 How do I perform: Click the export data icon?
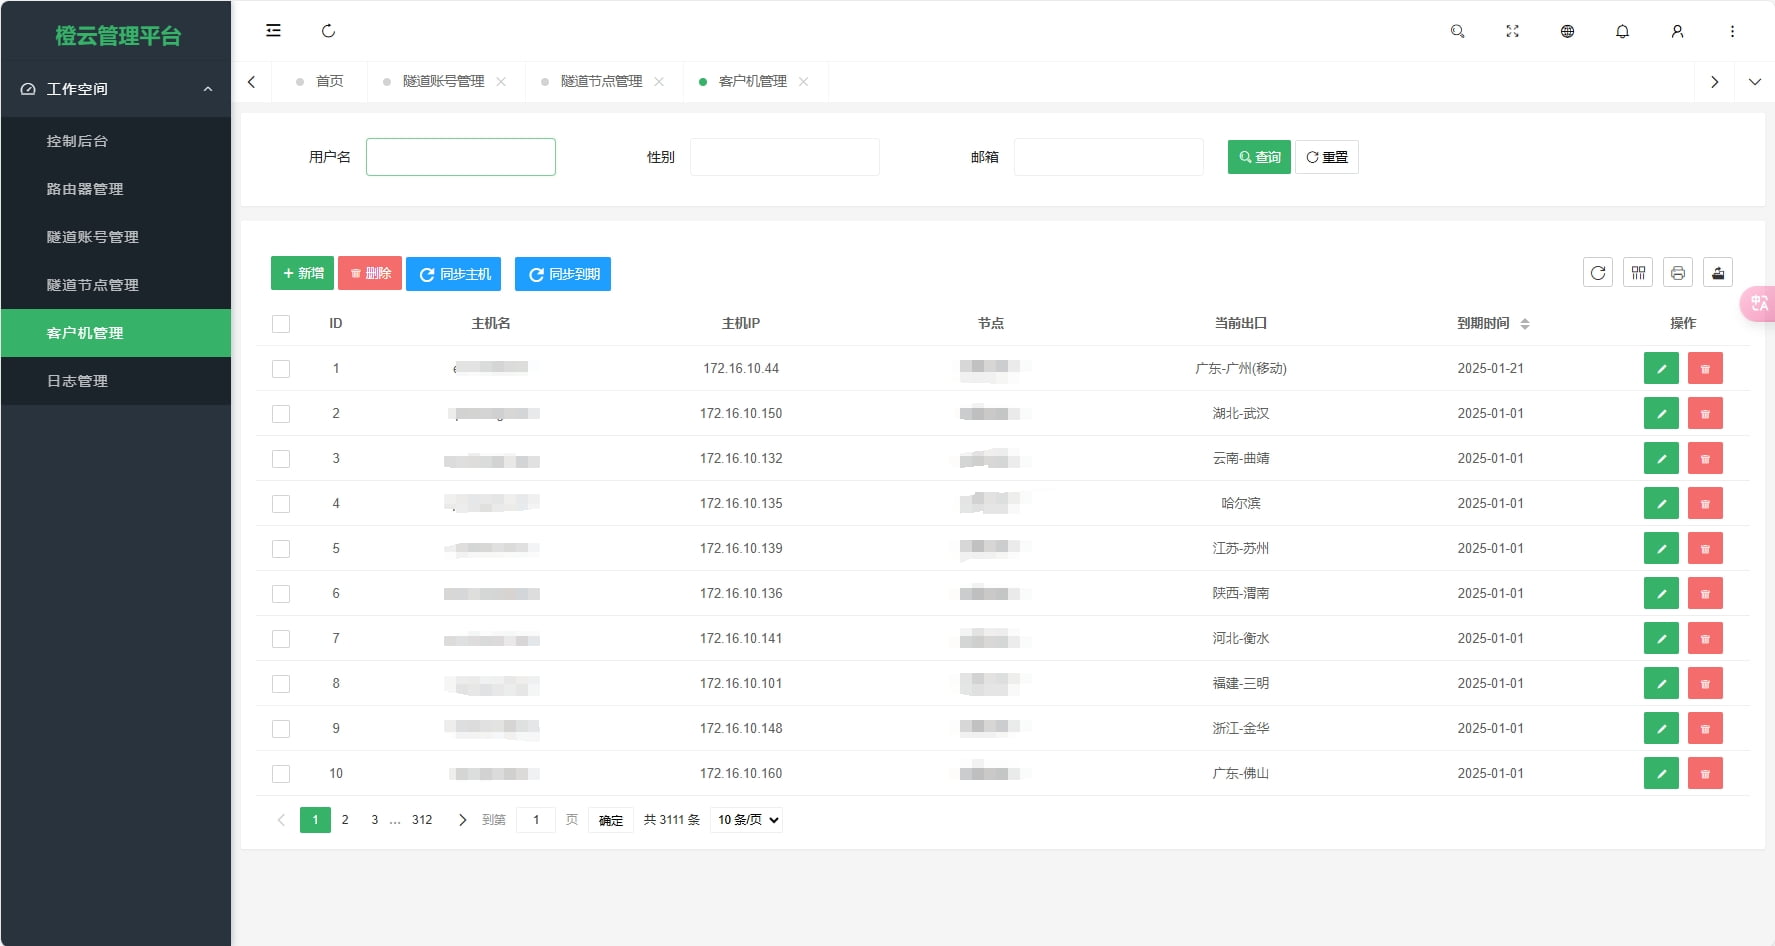coord(1718,272)
